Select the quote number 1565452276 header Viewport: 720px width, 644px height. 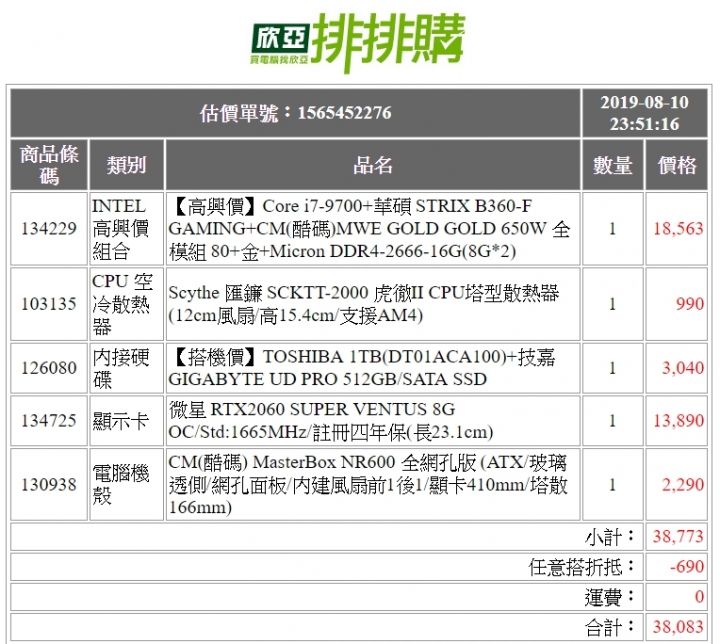(x=296, y=113)
